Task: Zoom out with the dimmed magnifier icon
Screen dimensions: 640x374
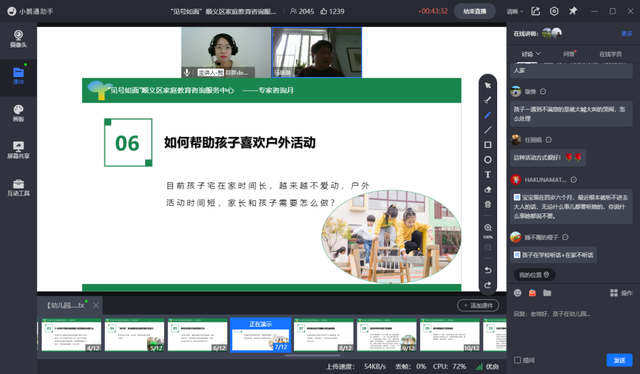Action: pyautogui.click(x=488, y=247)
